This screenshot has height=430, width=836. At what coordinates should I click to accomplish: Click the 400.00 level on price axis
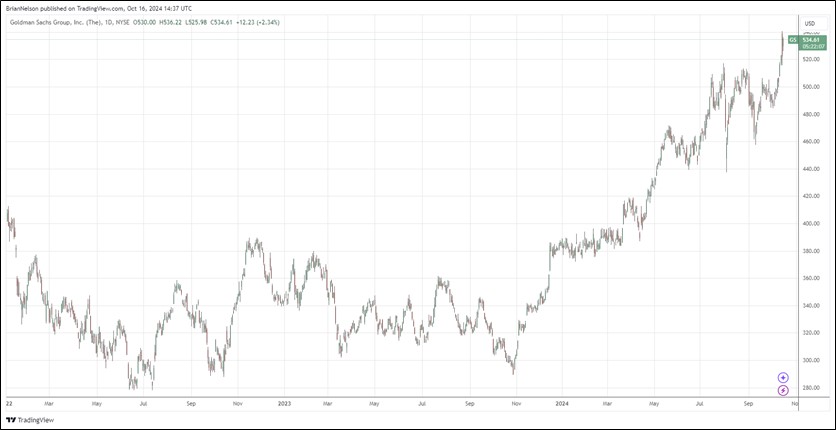coord(811,224)
